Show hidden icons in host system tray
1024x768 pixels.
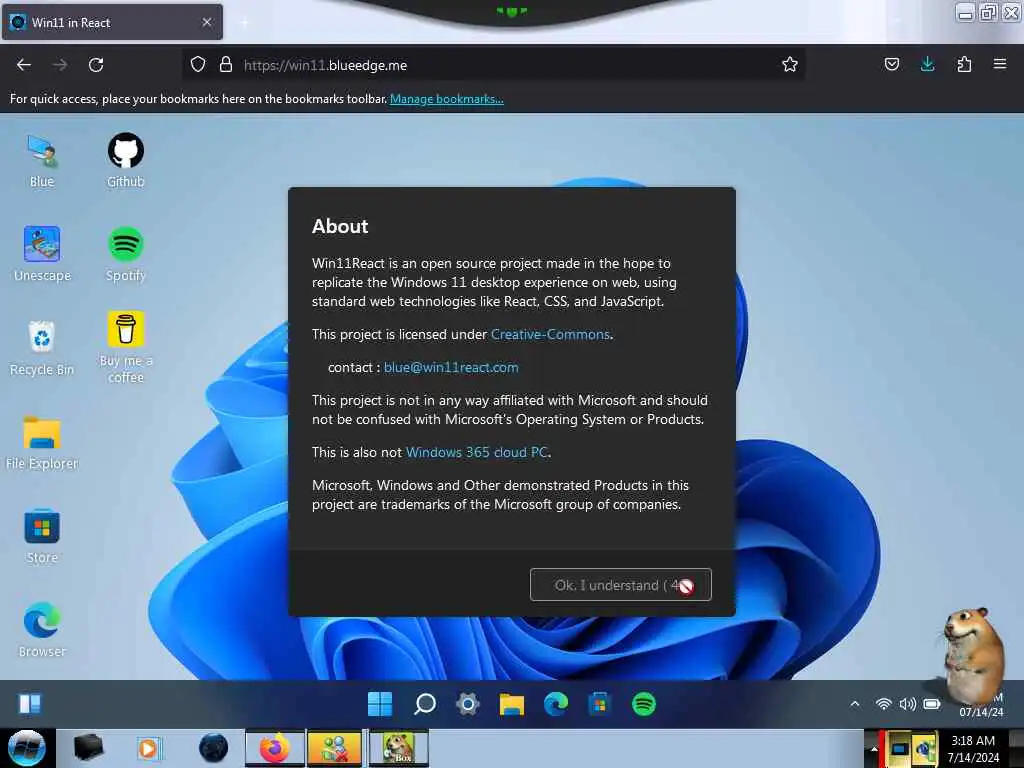pyautogui.click(x=874, y=749)
